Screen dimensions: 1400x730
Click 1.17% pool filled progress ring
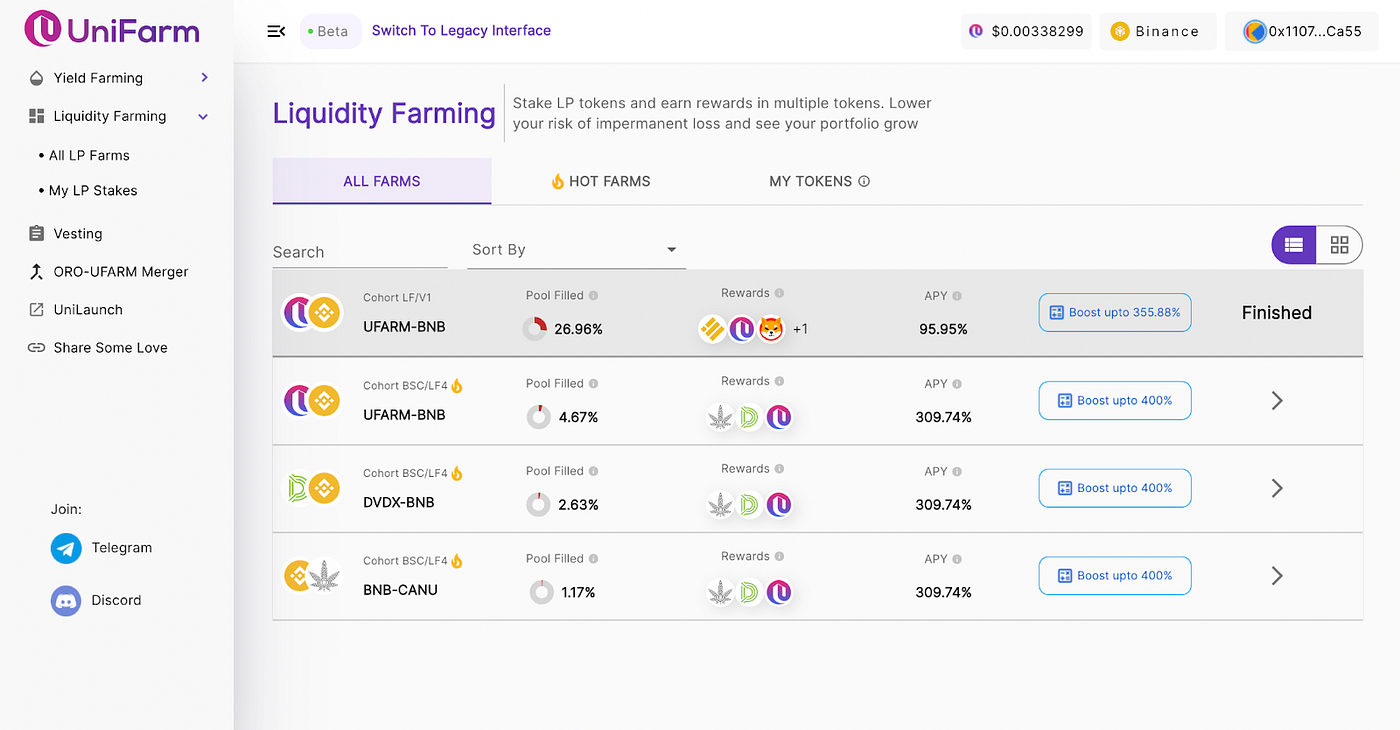click(541, 592)
